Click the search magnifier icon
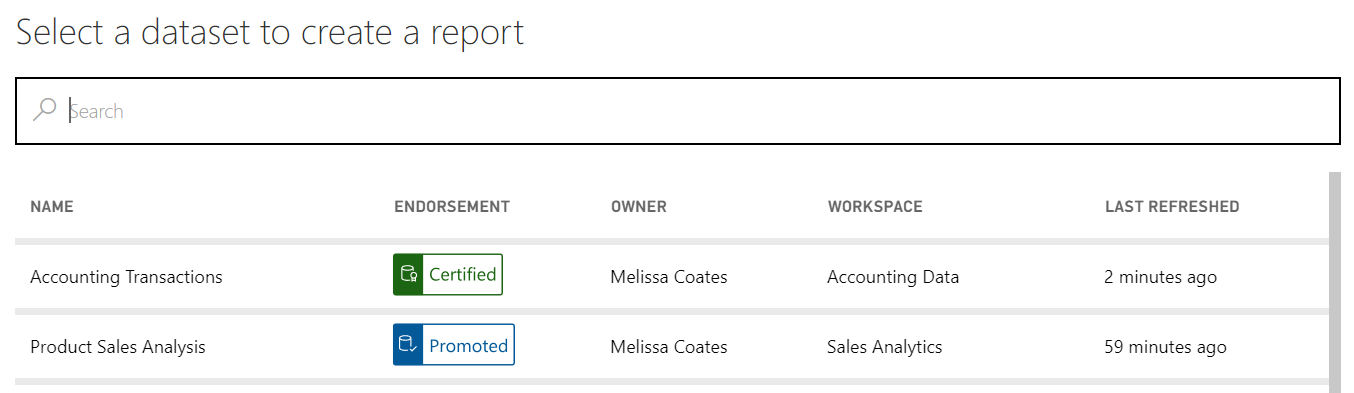This screenshot has width=1354, height=393. [44, 110]
